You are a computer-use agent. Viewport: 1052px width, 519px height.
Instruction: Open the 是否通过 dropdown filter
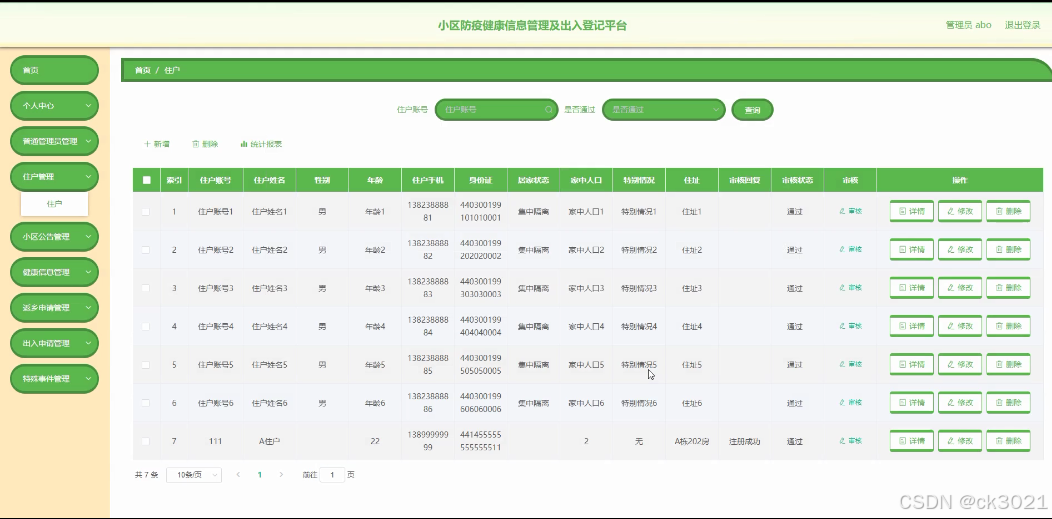pyautogui.click(x=664, y=110)
